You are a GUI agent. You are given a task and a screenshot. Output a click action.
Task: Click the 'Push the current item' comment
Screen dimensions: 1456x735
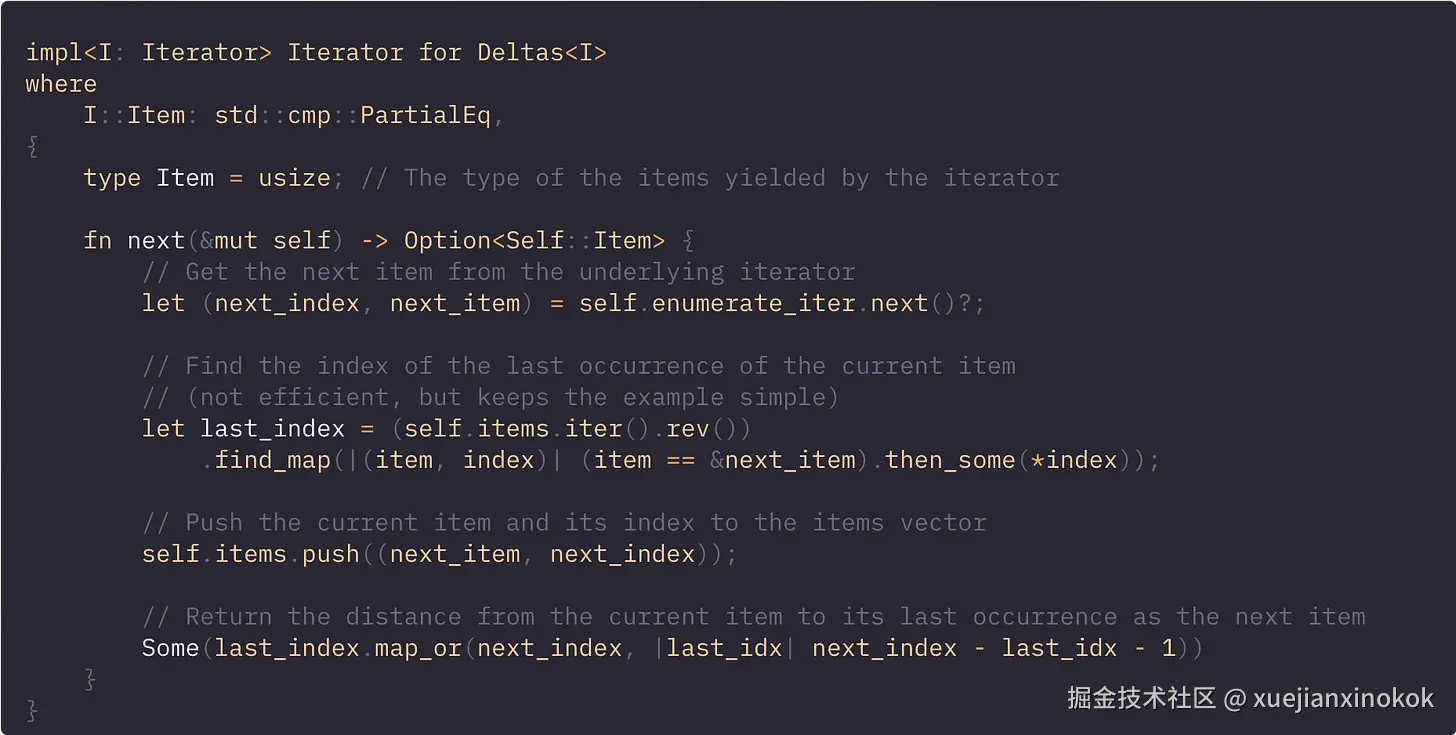pos(564,523)
